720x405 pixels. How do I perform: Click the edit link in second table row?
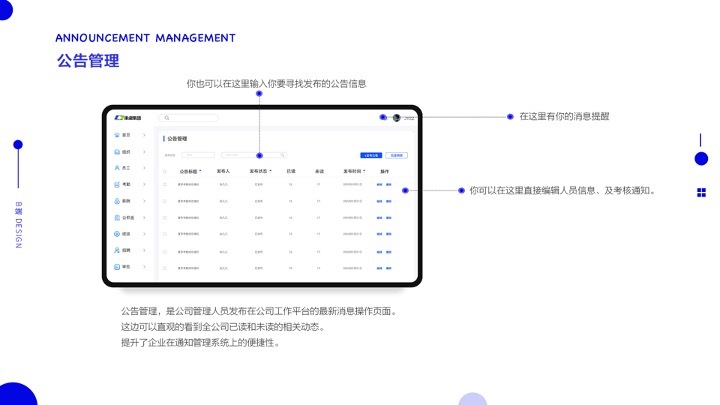(x=379, y=201)
